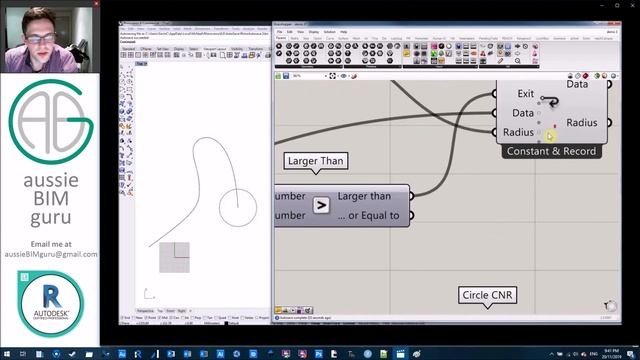Open Photoshop from the Windows taskbar

[x=318, y=354]
